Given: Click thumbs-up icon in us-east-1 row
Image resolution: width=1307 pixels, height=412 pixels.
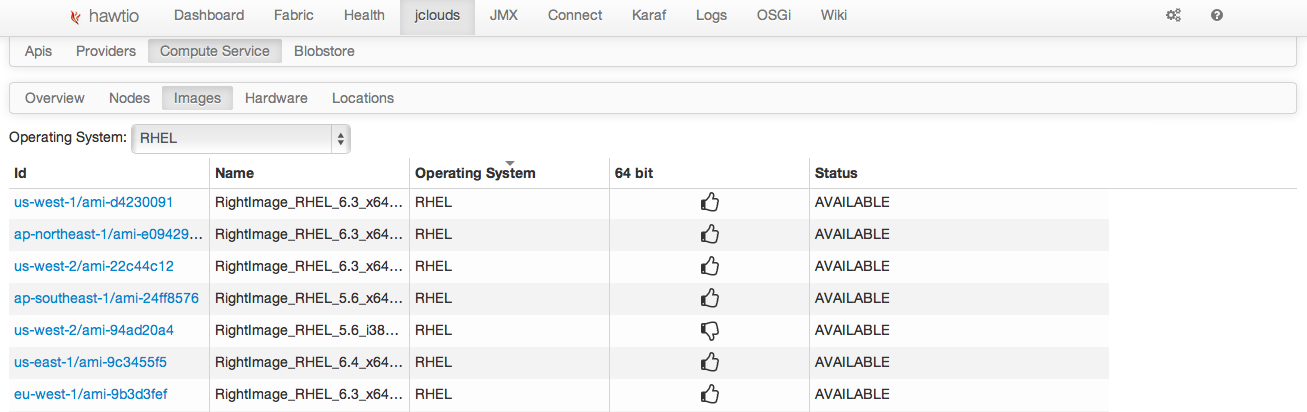Looking at the screenshot, I should tap(710, 362).
